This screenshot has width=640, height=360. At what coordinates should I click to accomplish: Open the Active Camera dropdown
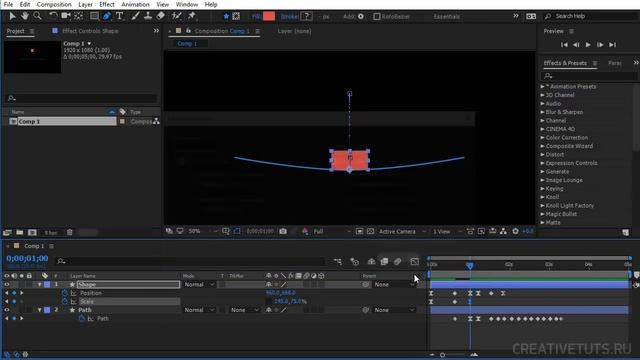point(402,231)
